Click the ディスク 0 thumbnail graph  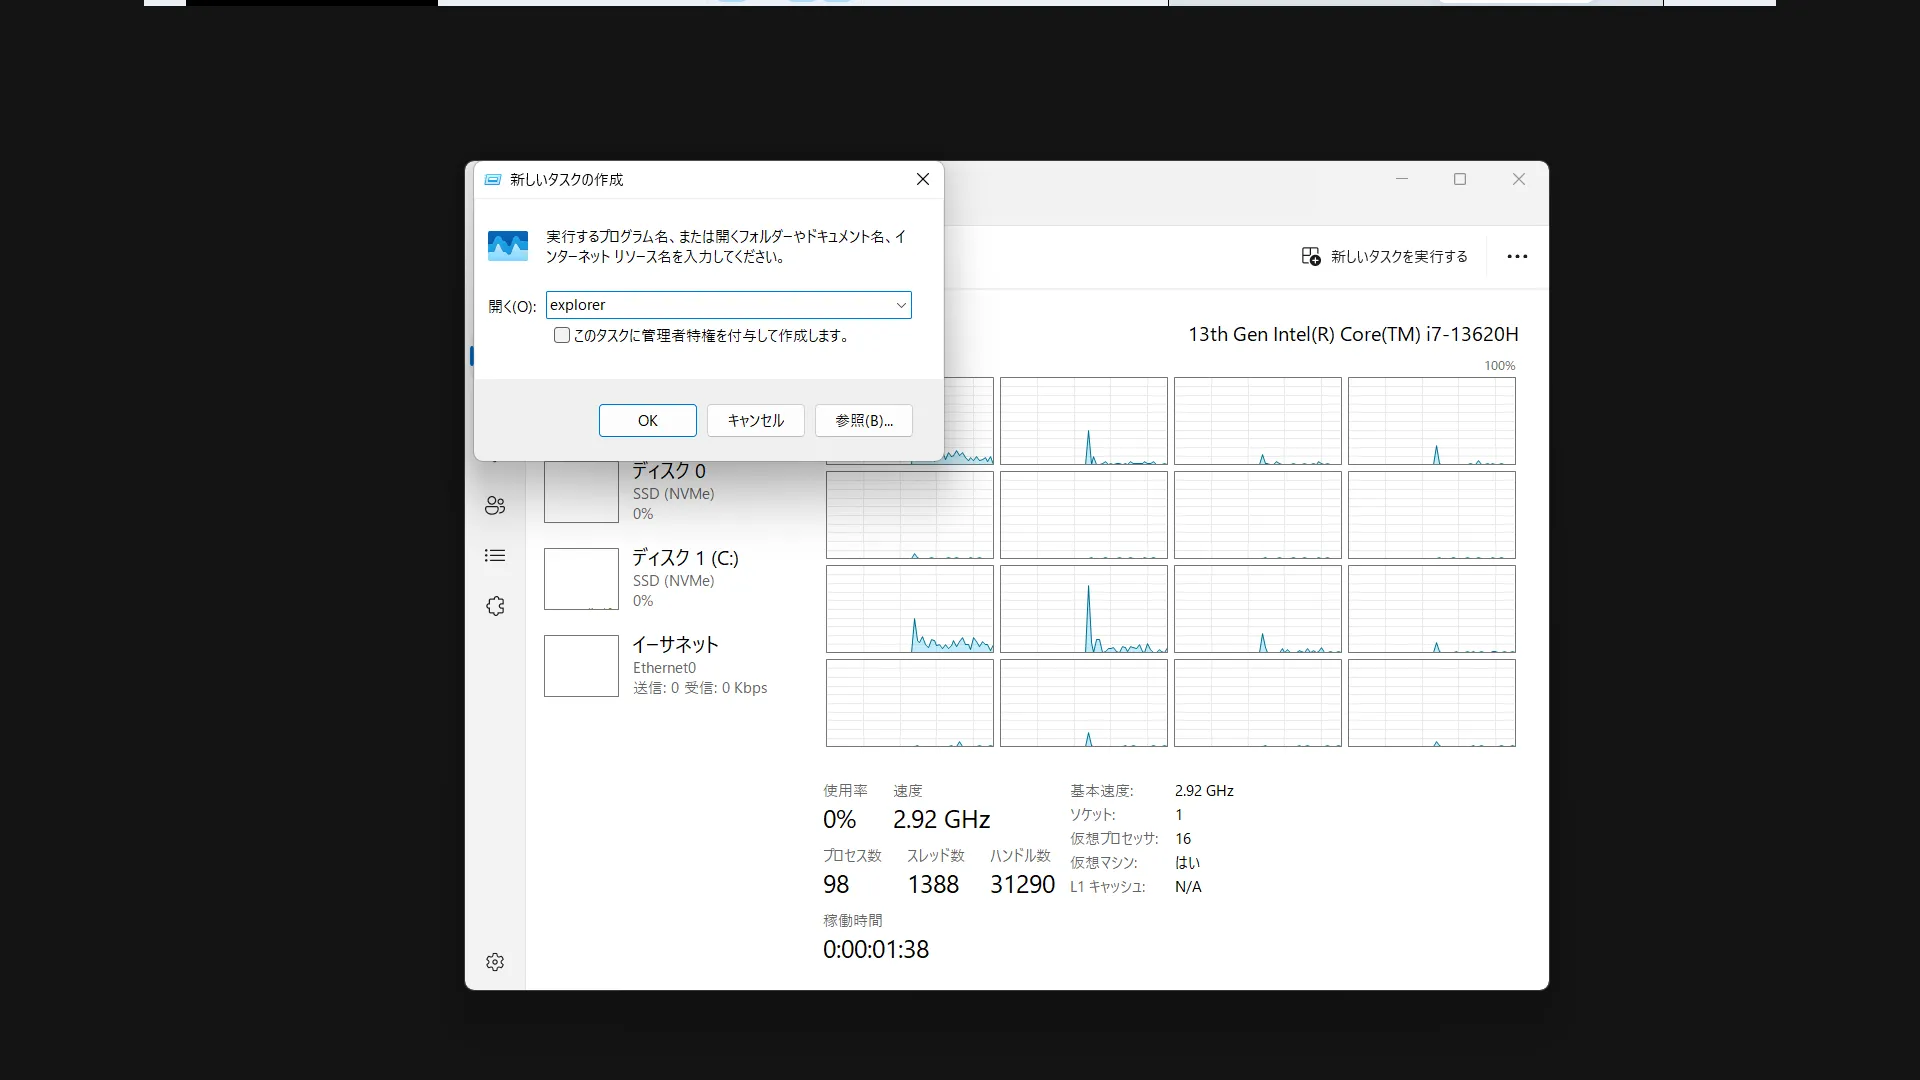coord(581,492)
